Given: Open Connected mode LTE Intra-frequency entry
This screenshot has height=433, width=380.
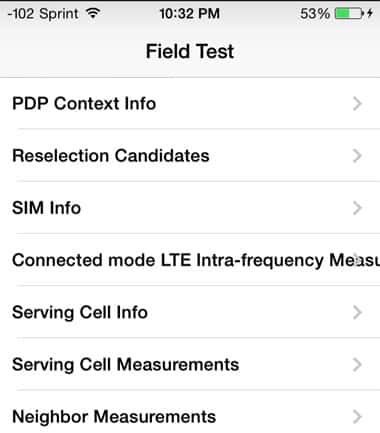Looking at the screenshot, I should click(190, 260).
